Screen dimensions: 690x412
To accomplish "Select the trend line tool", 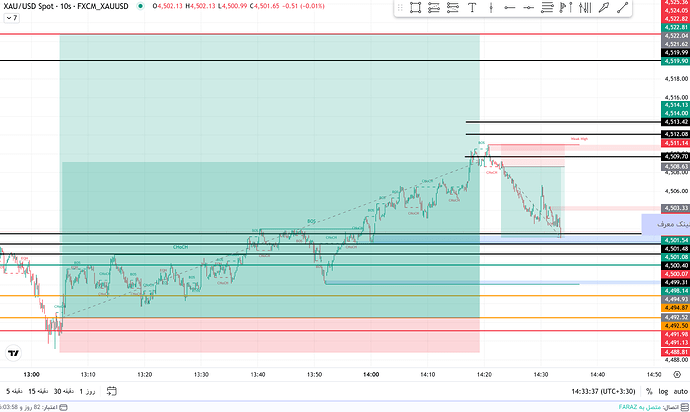I will click(x=622, y=7).
